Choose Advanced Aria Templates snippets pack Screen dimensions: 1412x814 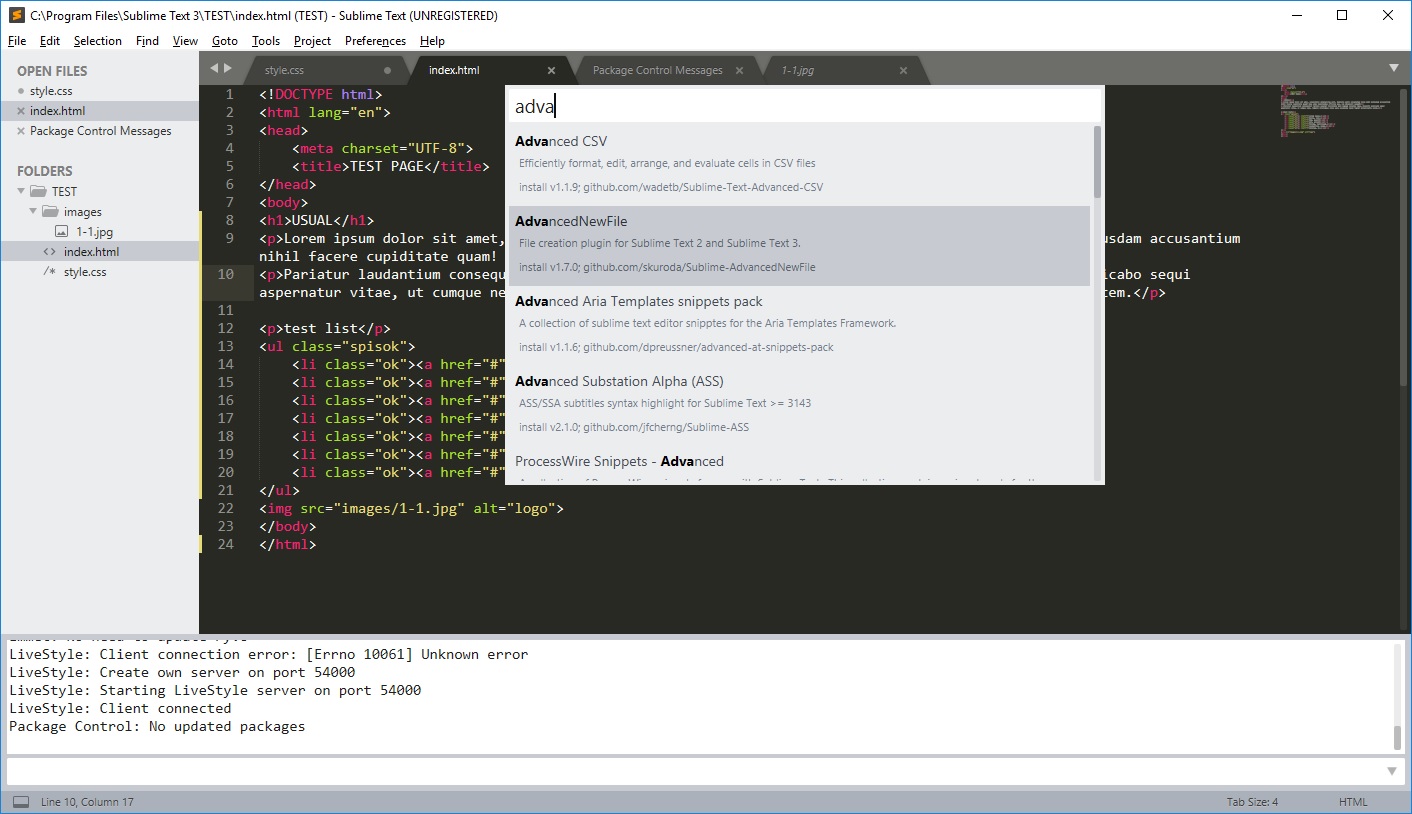pyautogui.click(x=799, y=324)
